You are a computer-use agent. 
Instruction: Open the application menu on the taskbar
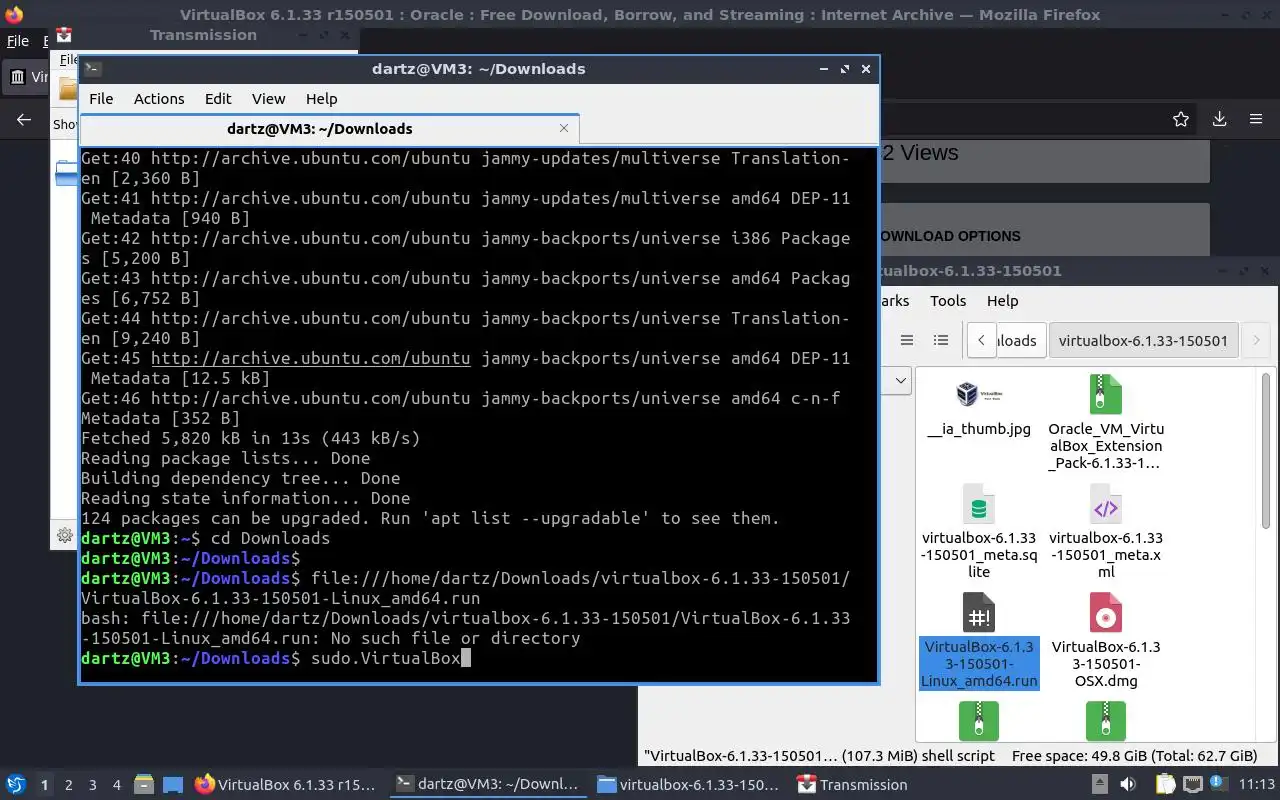(x=16, y=785)
